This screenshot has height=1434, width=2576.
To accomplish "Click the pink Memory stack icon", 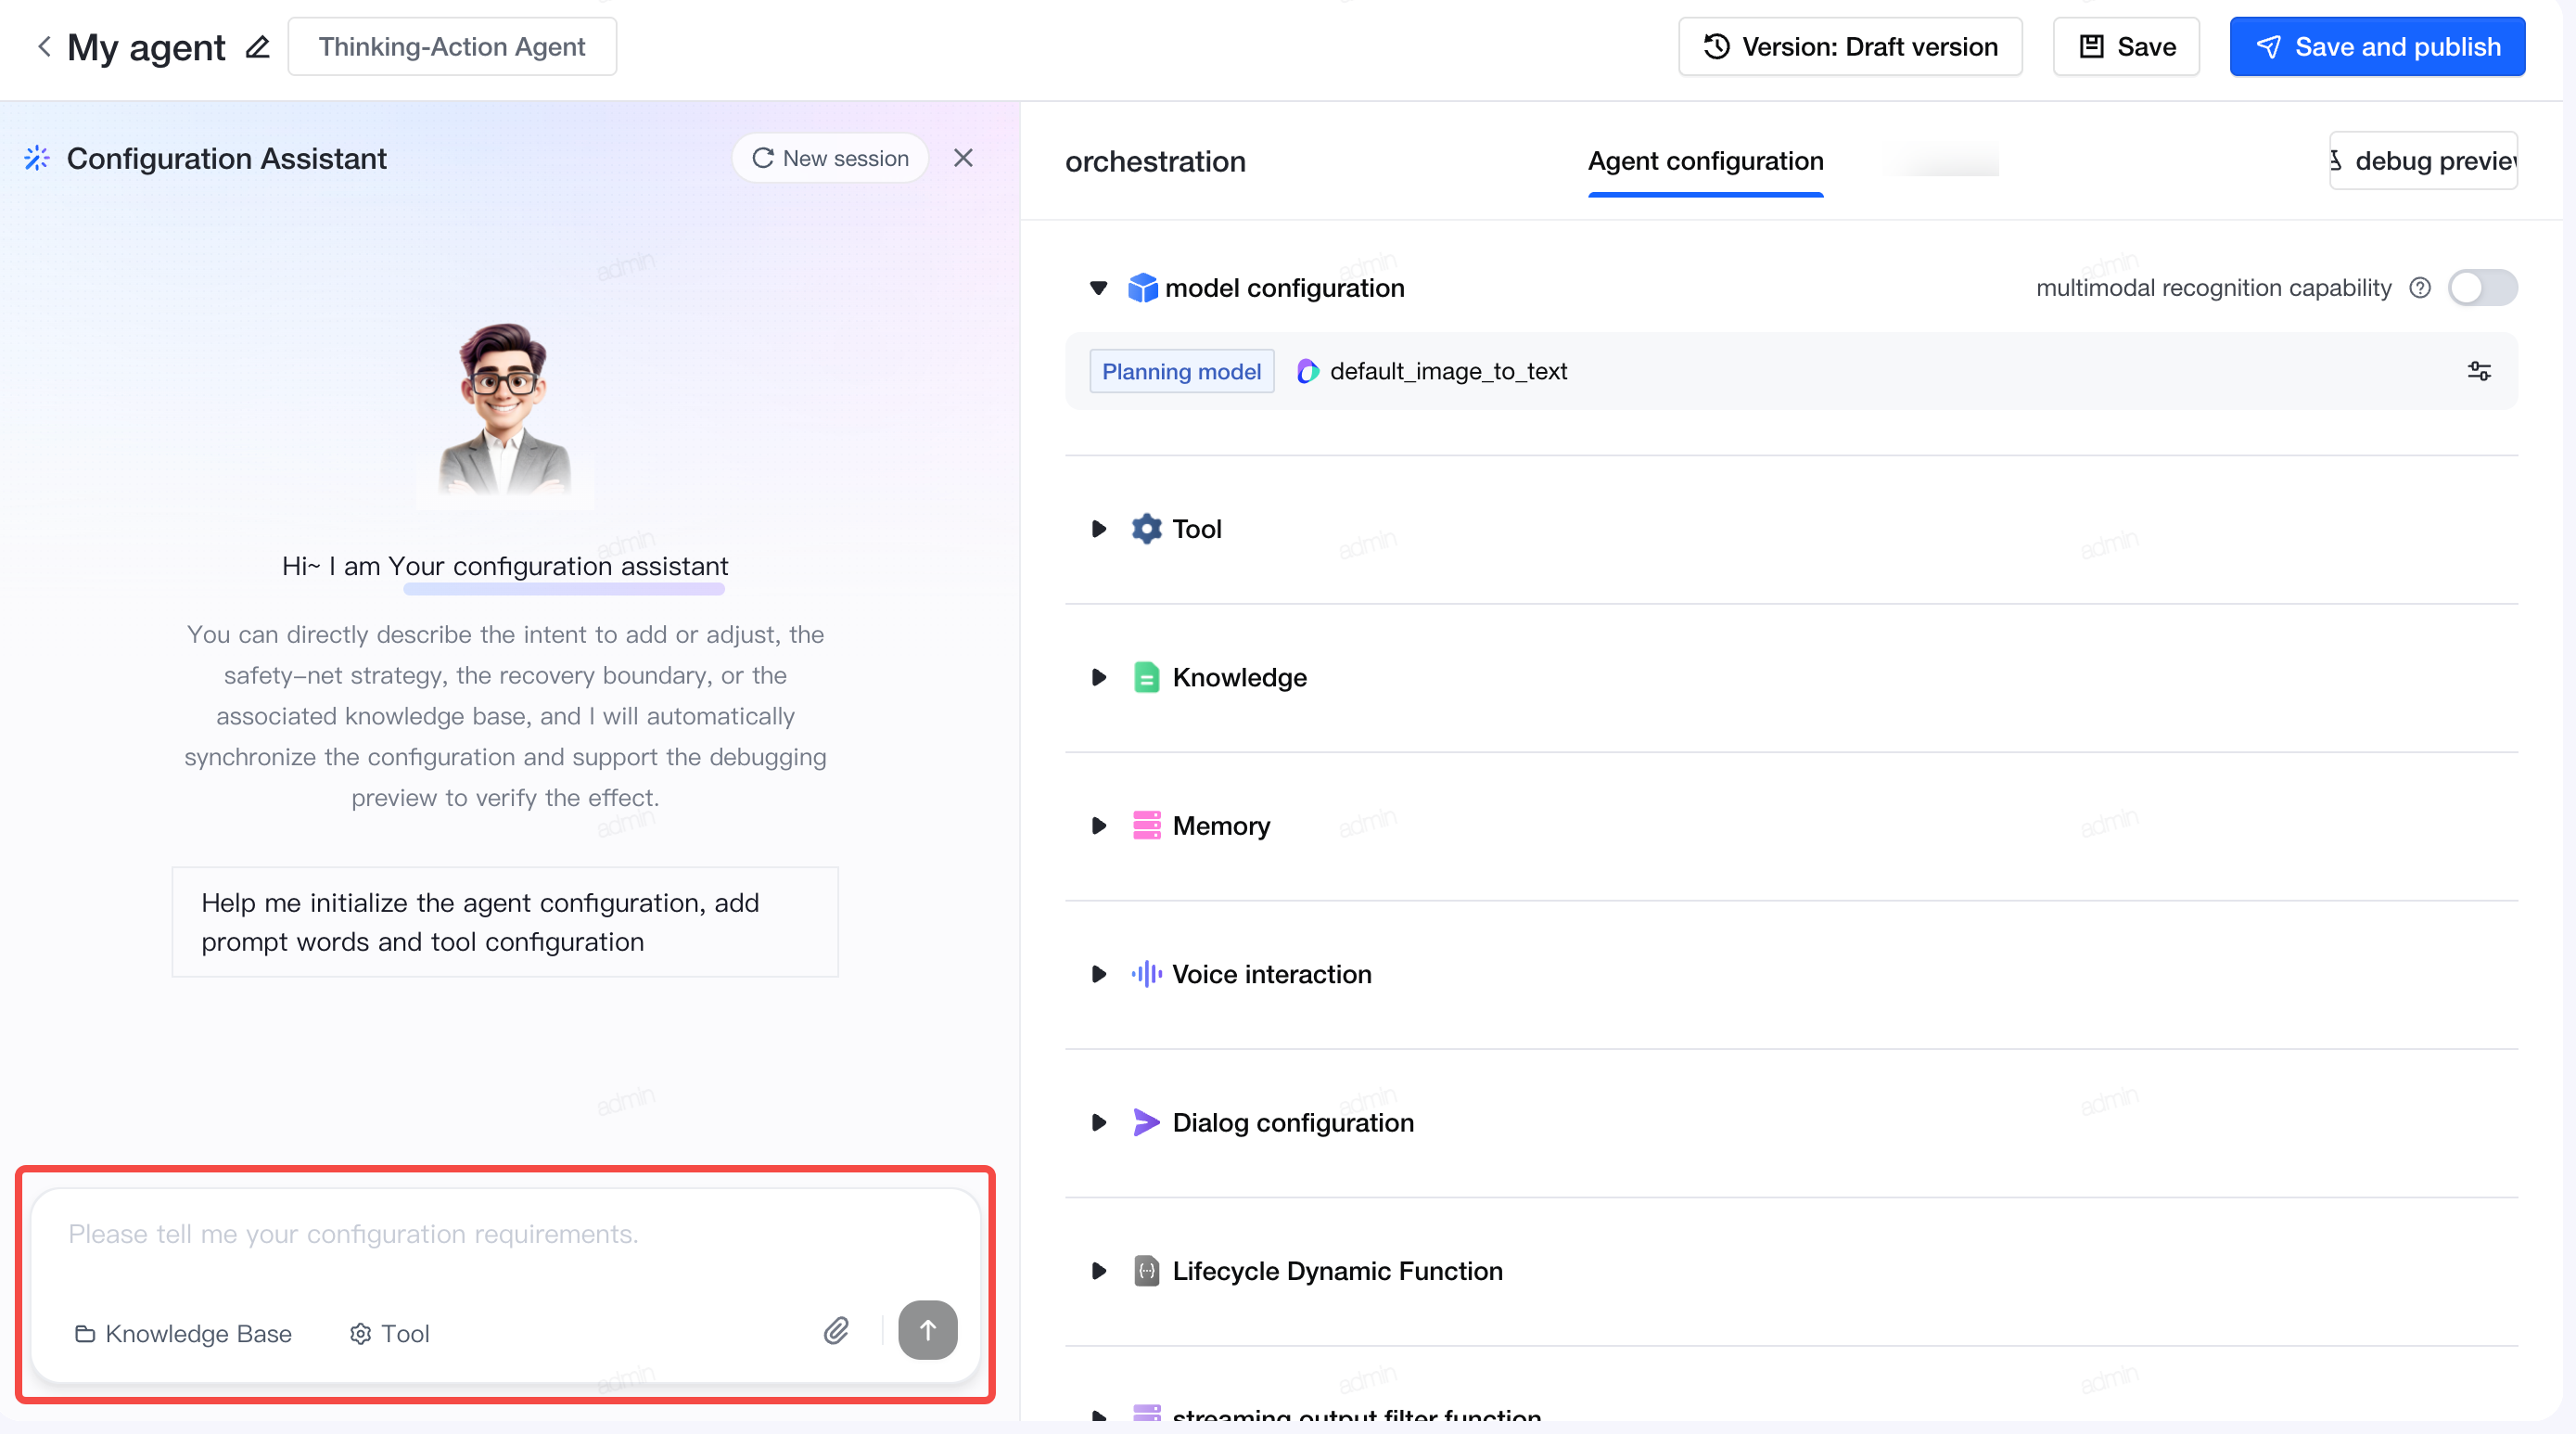I will tap(1146, 826).
